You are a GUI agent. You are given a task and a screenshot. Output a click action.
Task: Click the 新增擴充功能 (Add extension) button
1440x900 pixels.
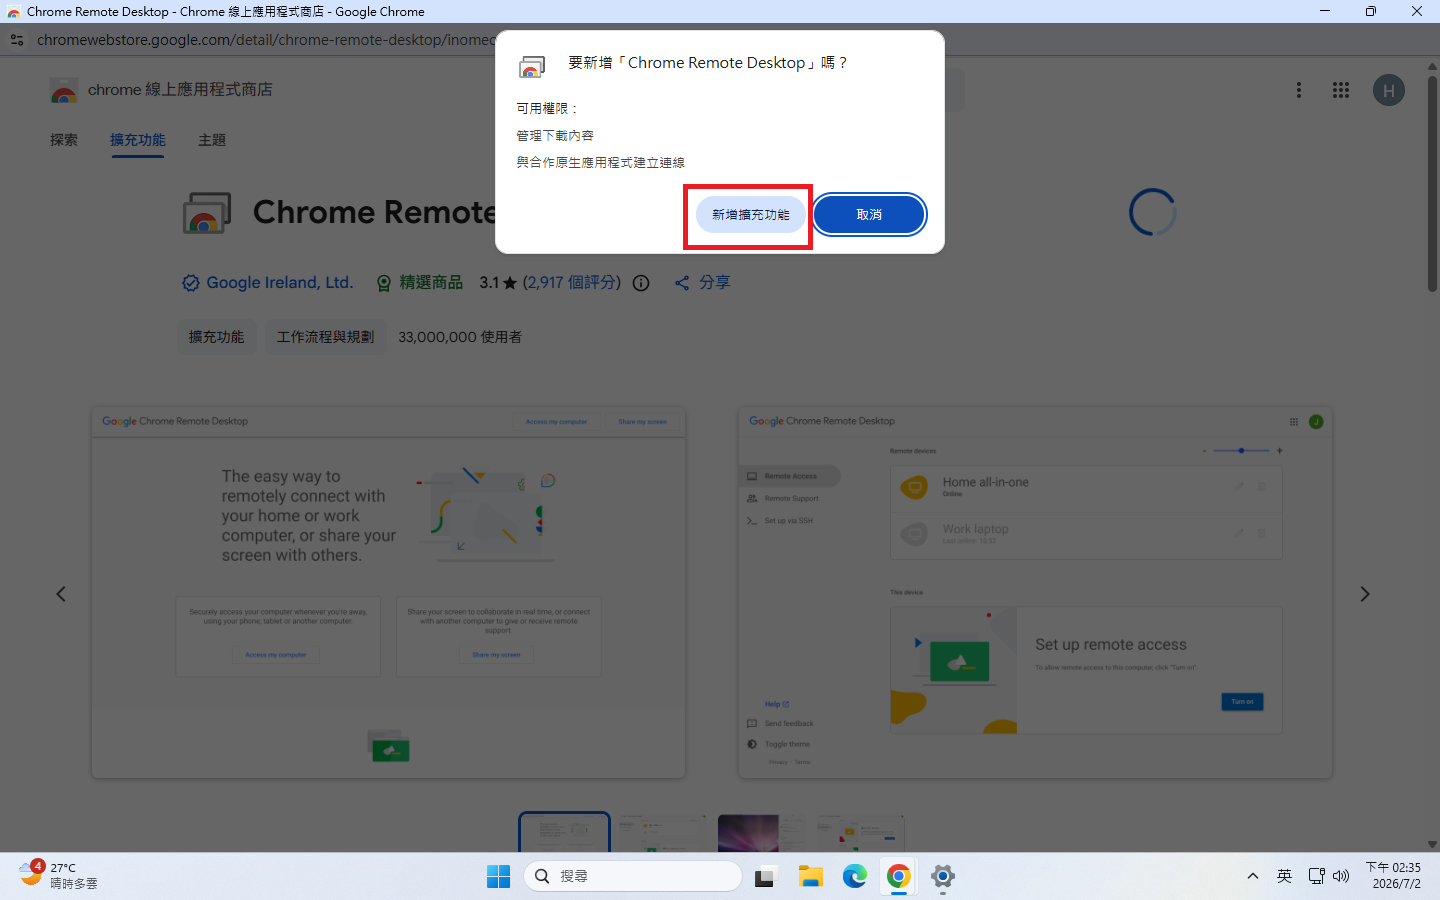750,215
